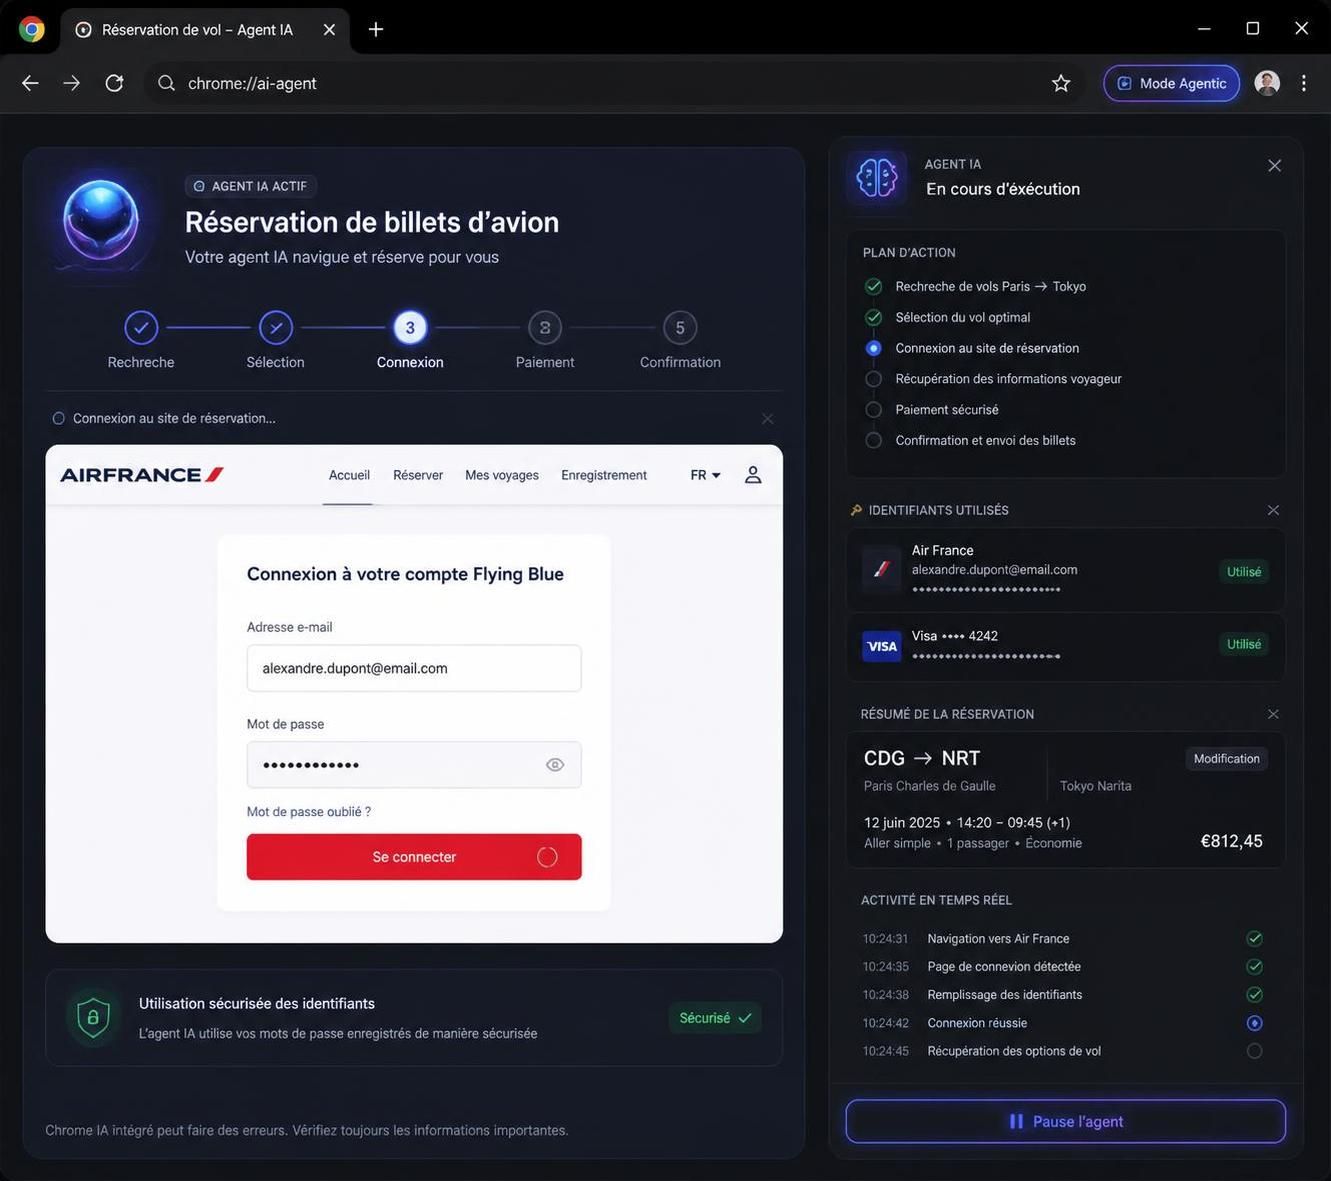
Task: Close the Agent IA side panel
Action: (x=1274, y=166)
